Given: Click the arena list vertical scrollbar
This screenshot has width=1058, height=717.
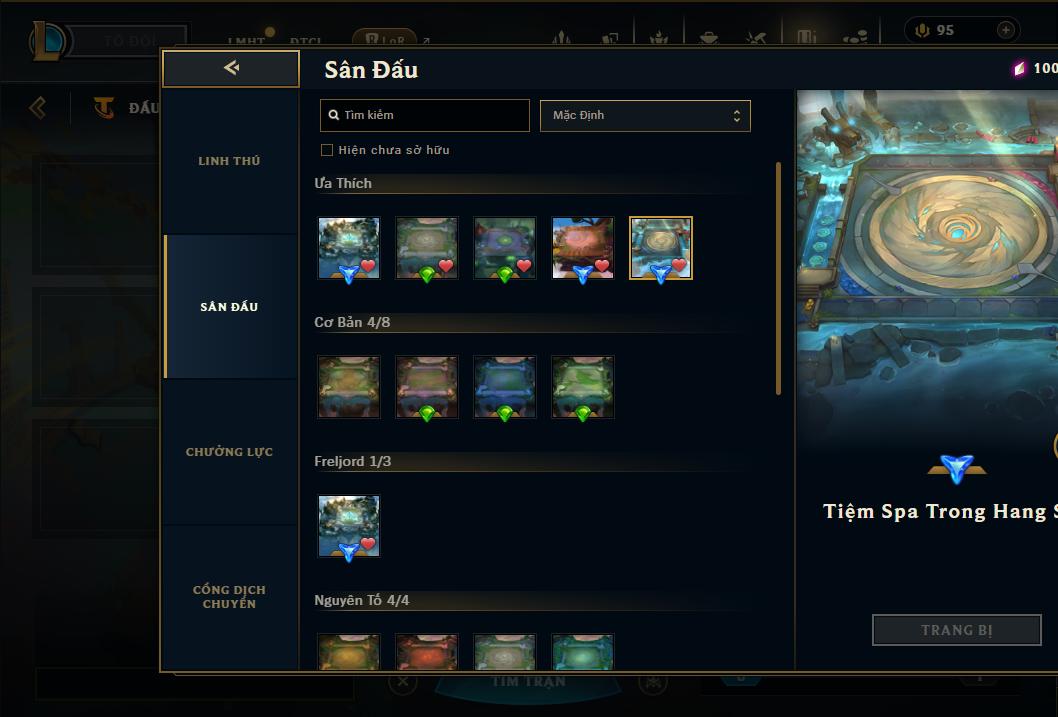Looking at the screenshot, I should point(778,278).
